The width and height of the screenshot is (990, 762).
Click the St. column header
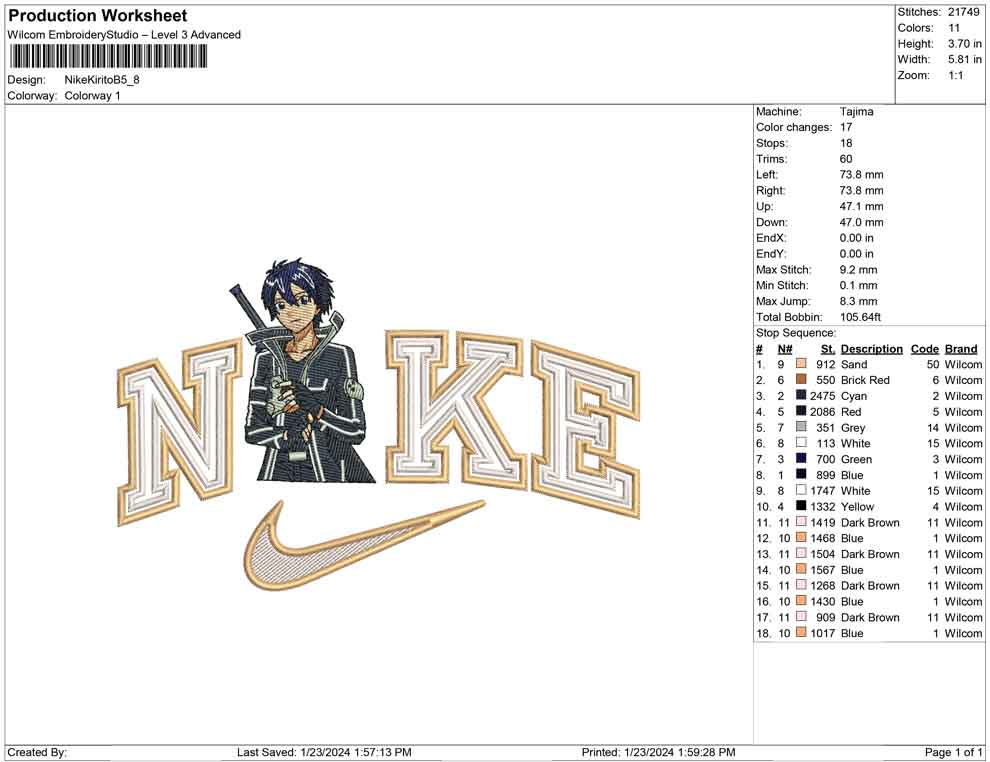click(828, 348)
